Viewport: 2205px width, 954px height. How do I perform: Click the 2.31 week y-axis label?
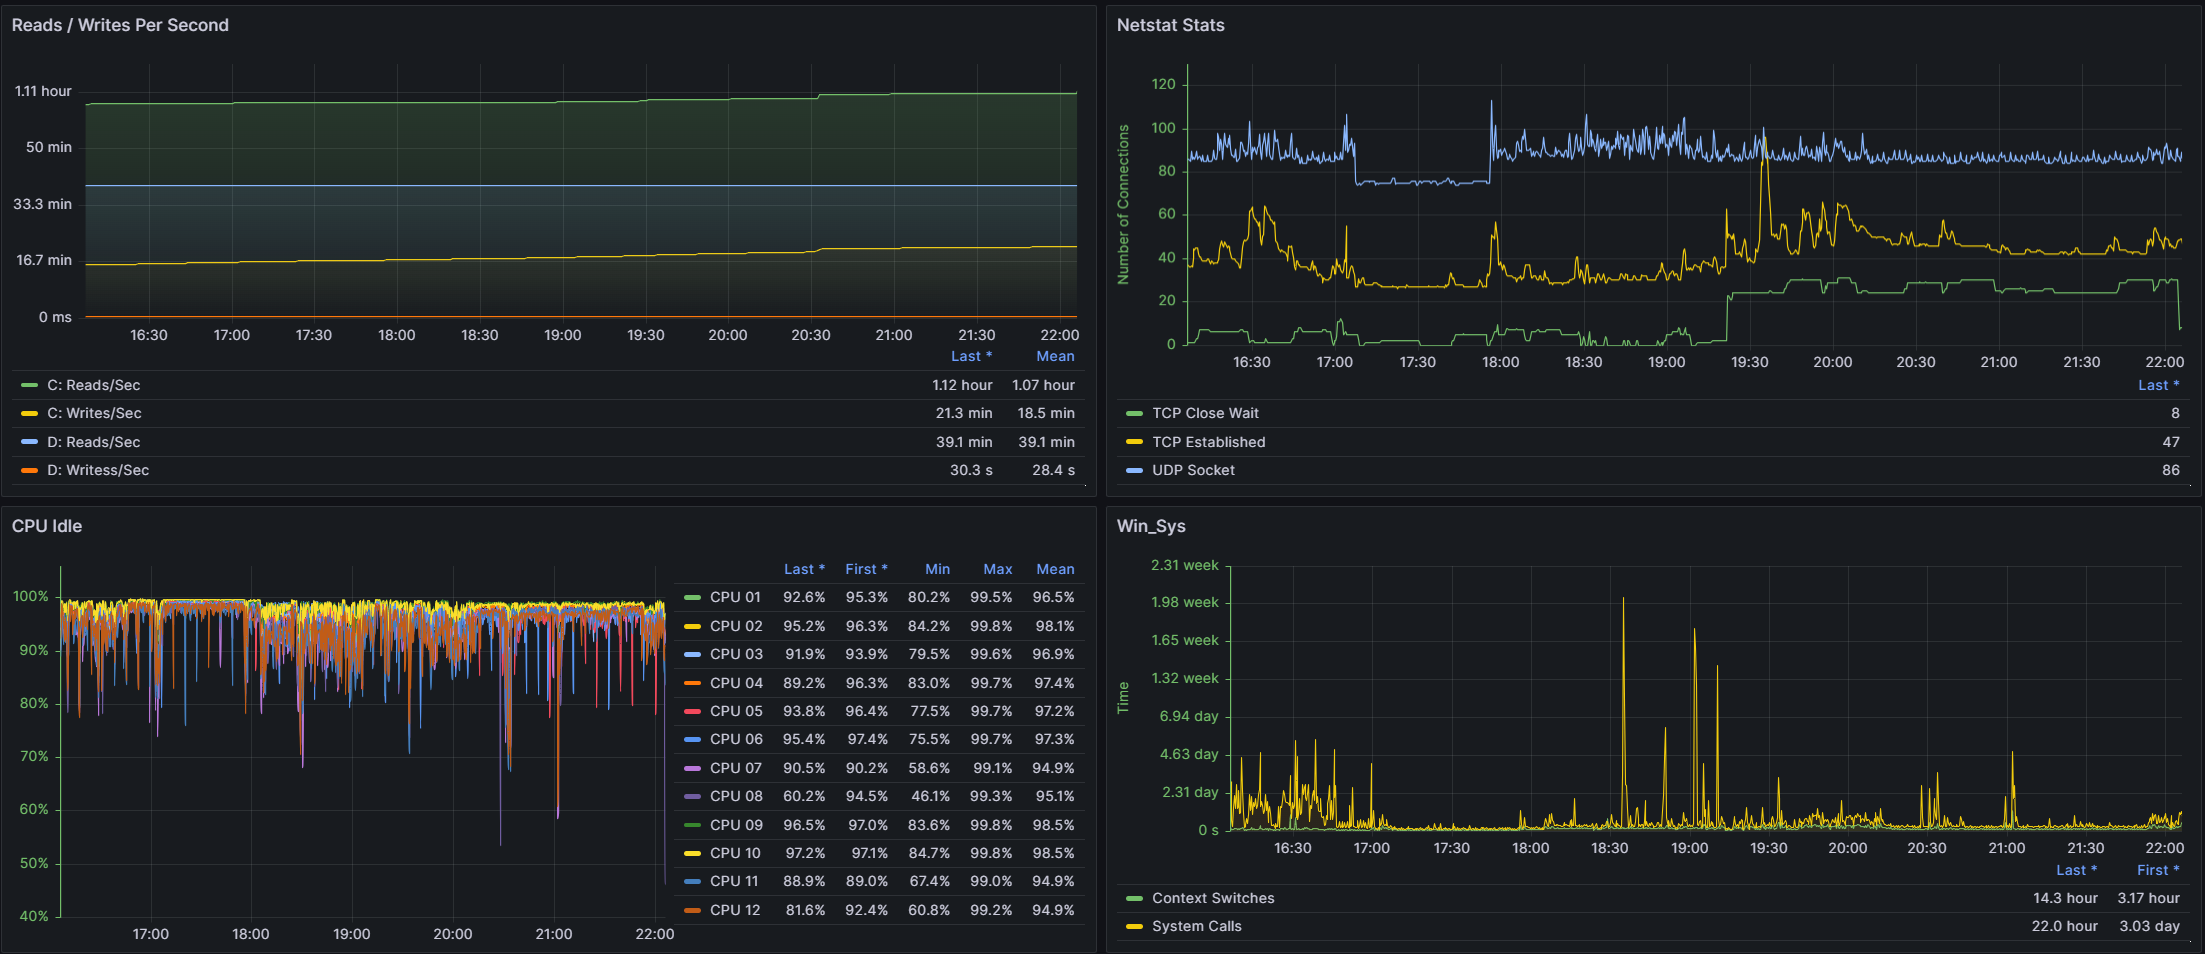1184,565
